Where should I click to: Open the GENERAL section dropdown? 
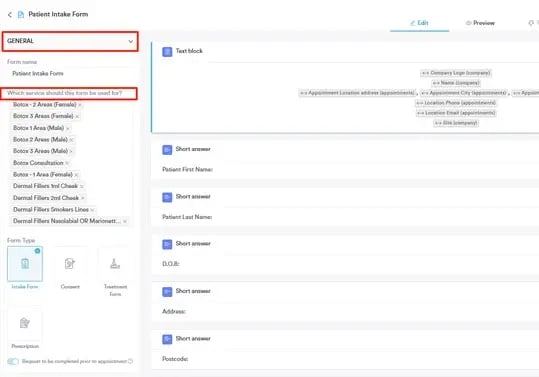point(70,41)
